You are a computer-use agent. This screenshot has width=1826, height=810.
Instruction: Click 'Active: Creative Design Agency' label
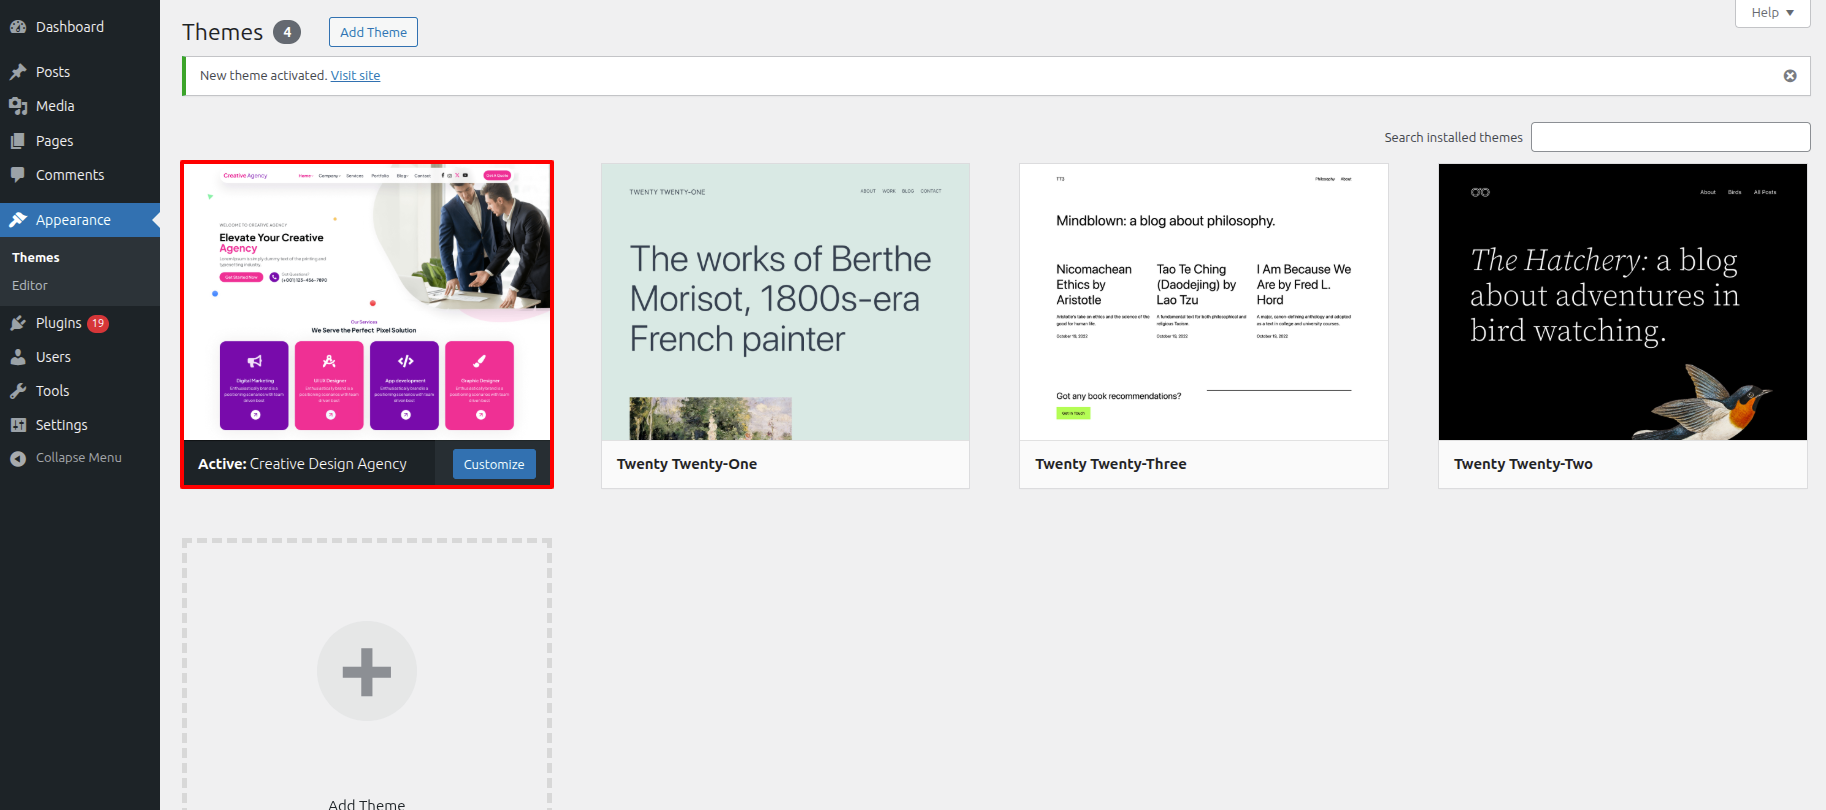point(302,464)
